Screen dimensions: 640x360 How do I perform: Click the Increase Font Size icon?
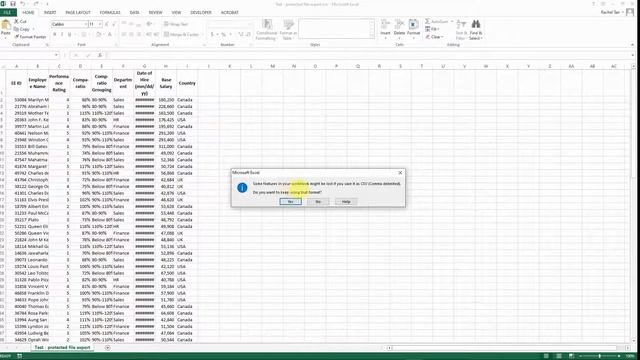[107, 24]
